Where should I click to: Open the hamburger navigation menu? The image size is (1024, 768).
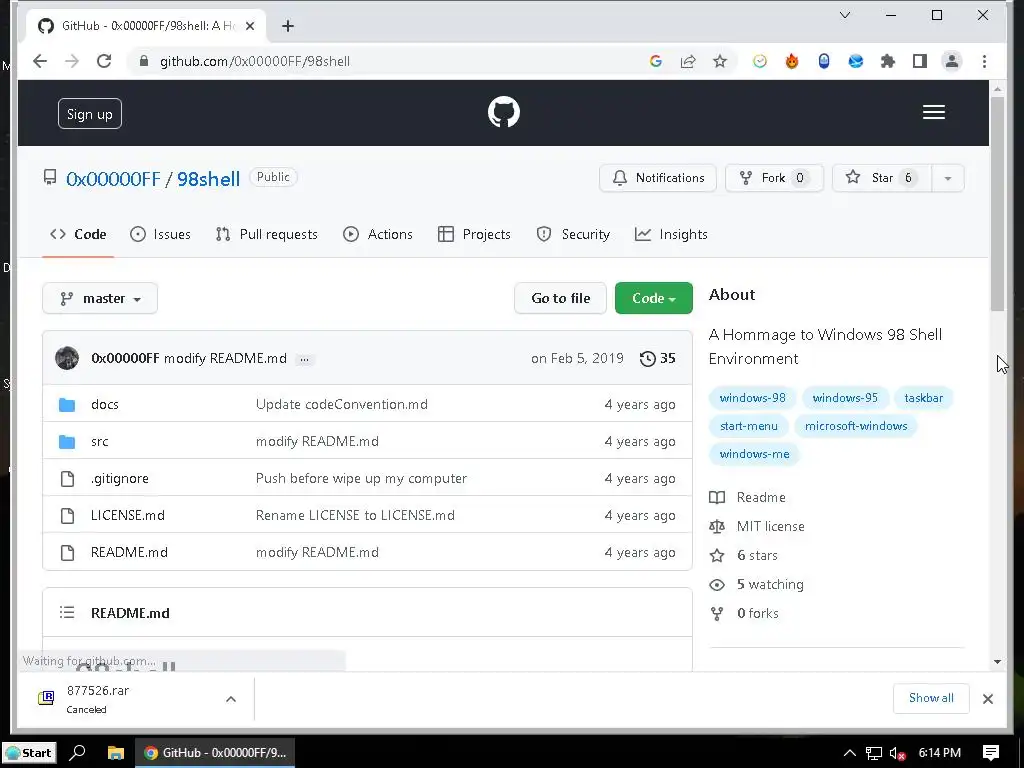pyautogui.click(x=933, y=112)
